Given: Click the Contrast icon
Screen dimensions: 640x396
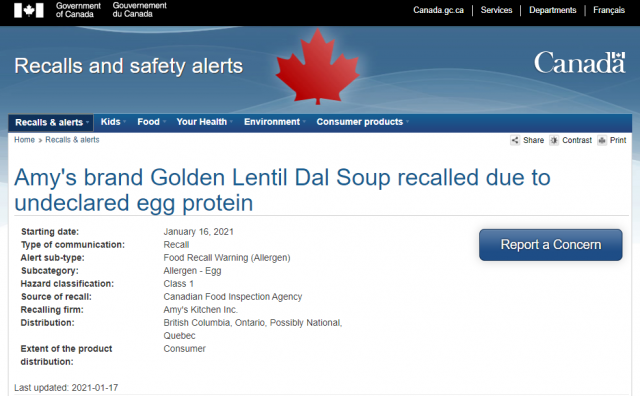Looking at the screenshot, I should (x=554, y=140).
